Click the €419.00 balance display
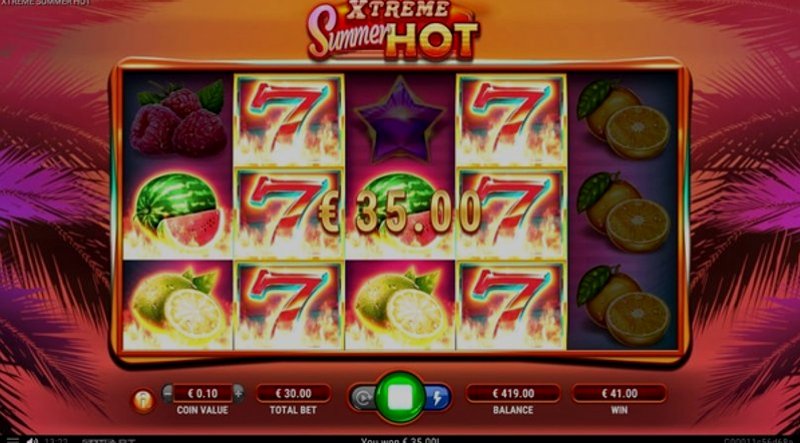Screen dimensions: 800x443 (513, 393)
